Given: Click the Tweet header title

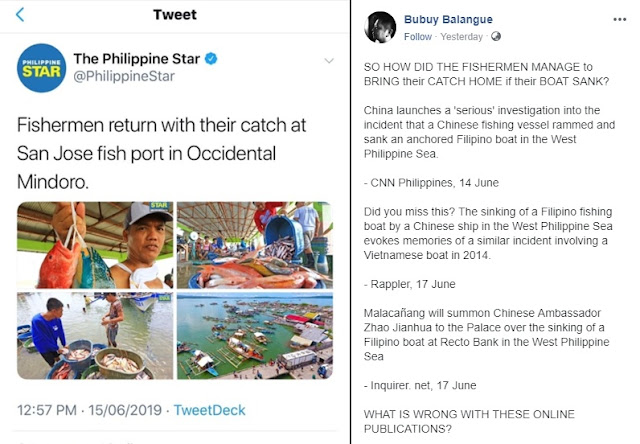Looking at the screenshot, I should point(174,15).
